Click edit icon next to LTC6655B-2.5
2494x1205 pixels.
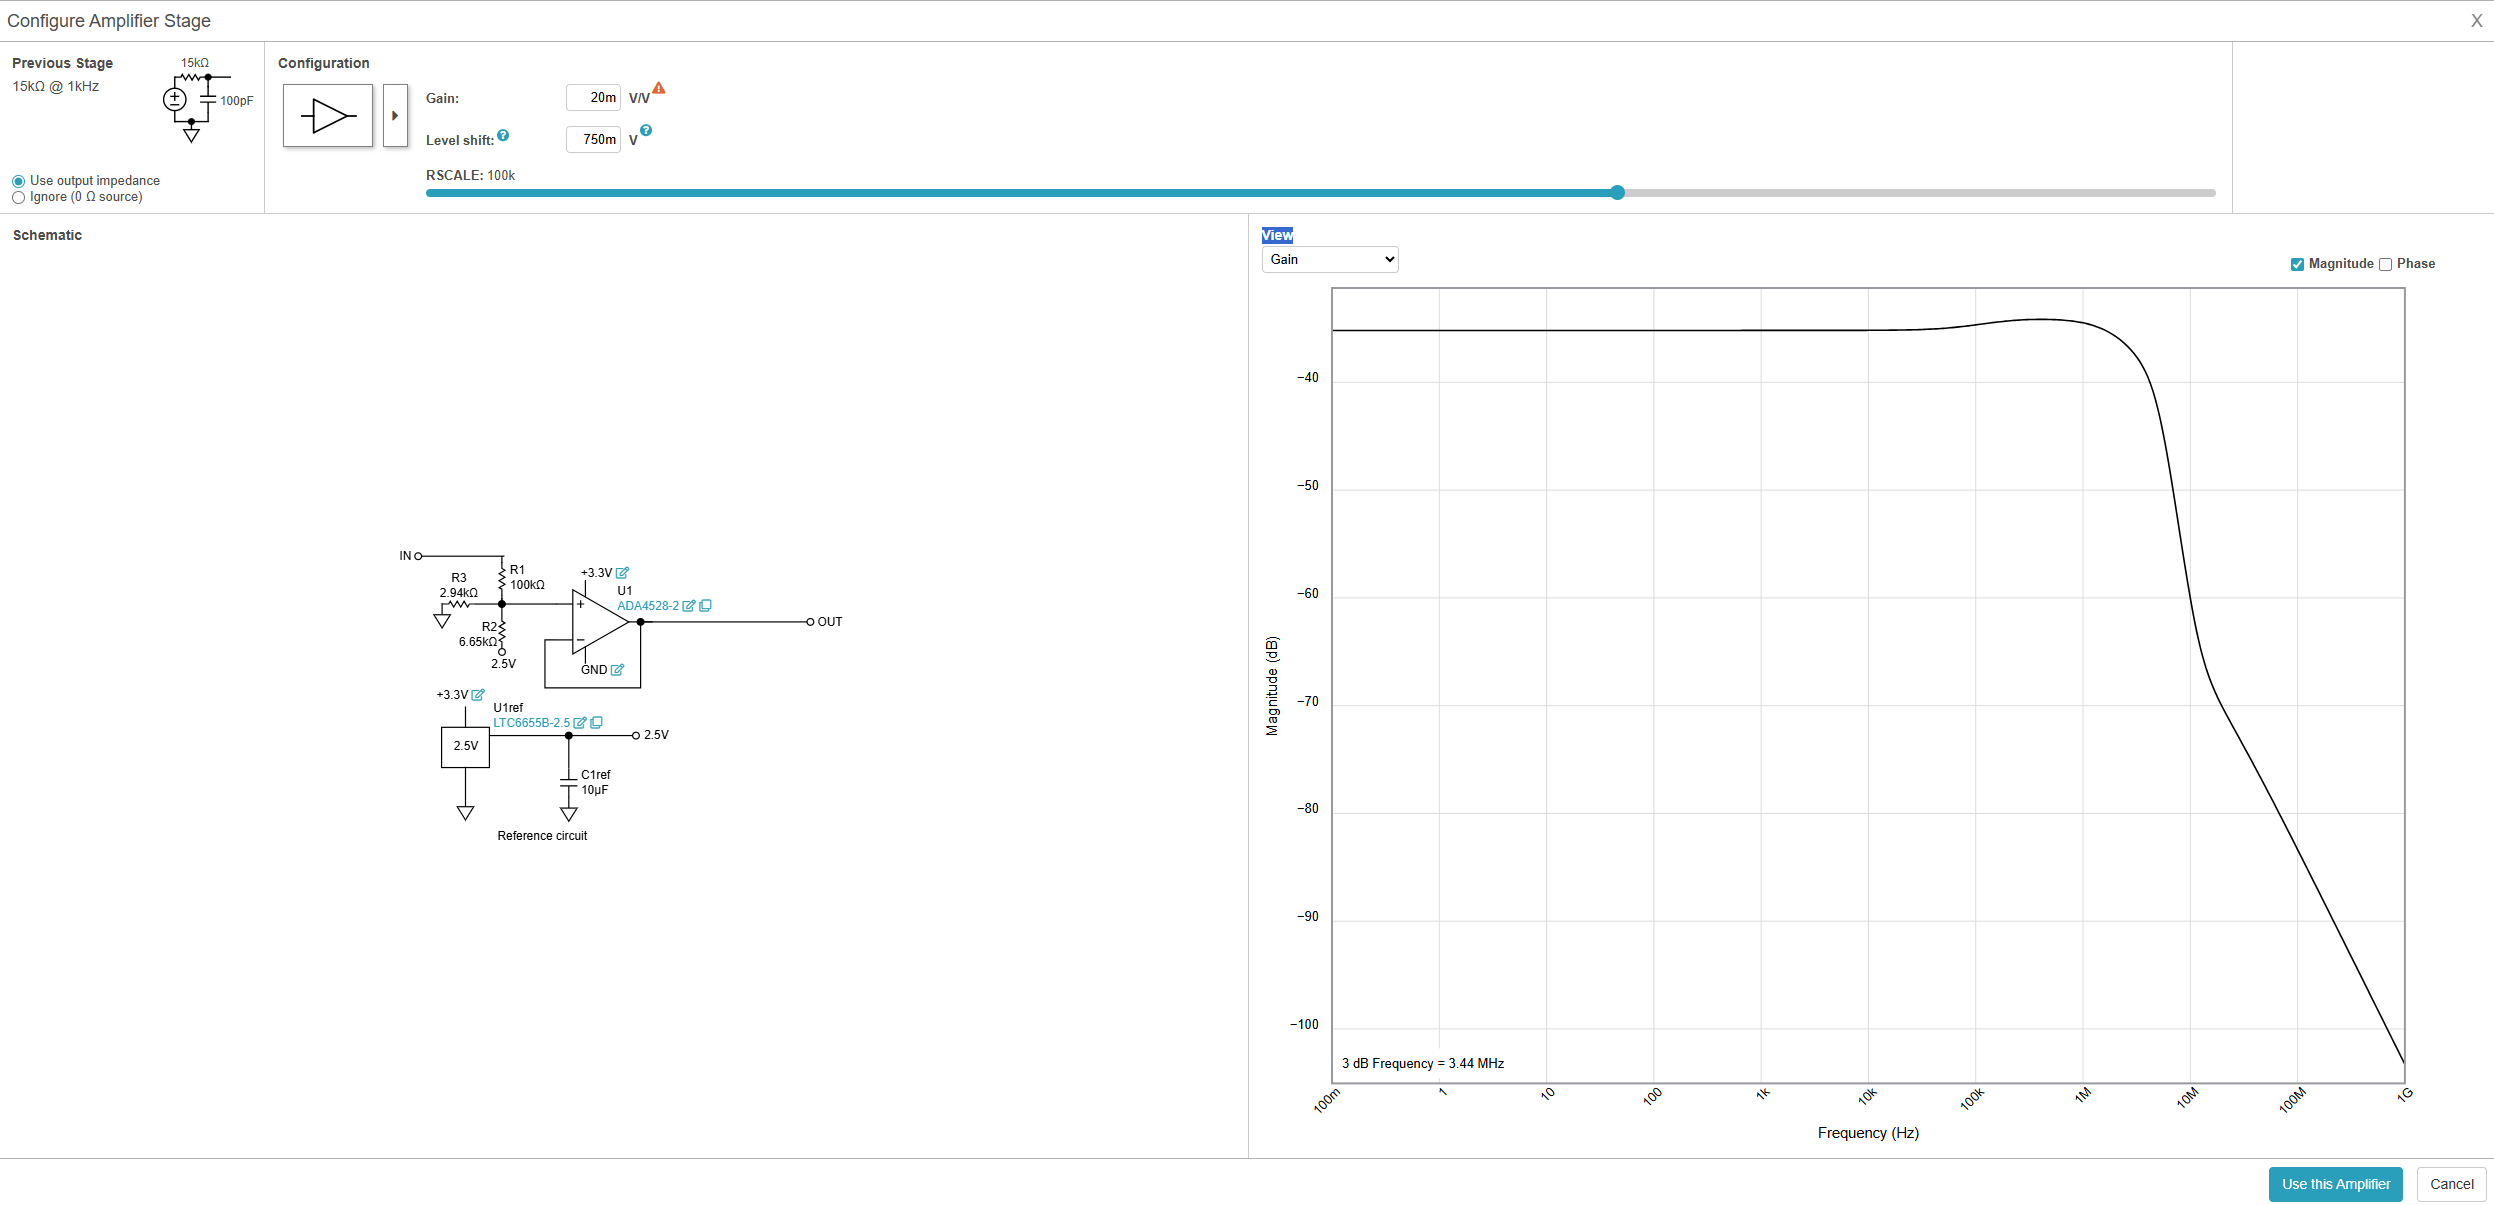tap(580, 723)
